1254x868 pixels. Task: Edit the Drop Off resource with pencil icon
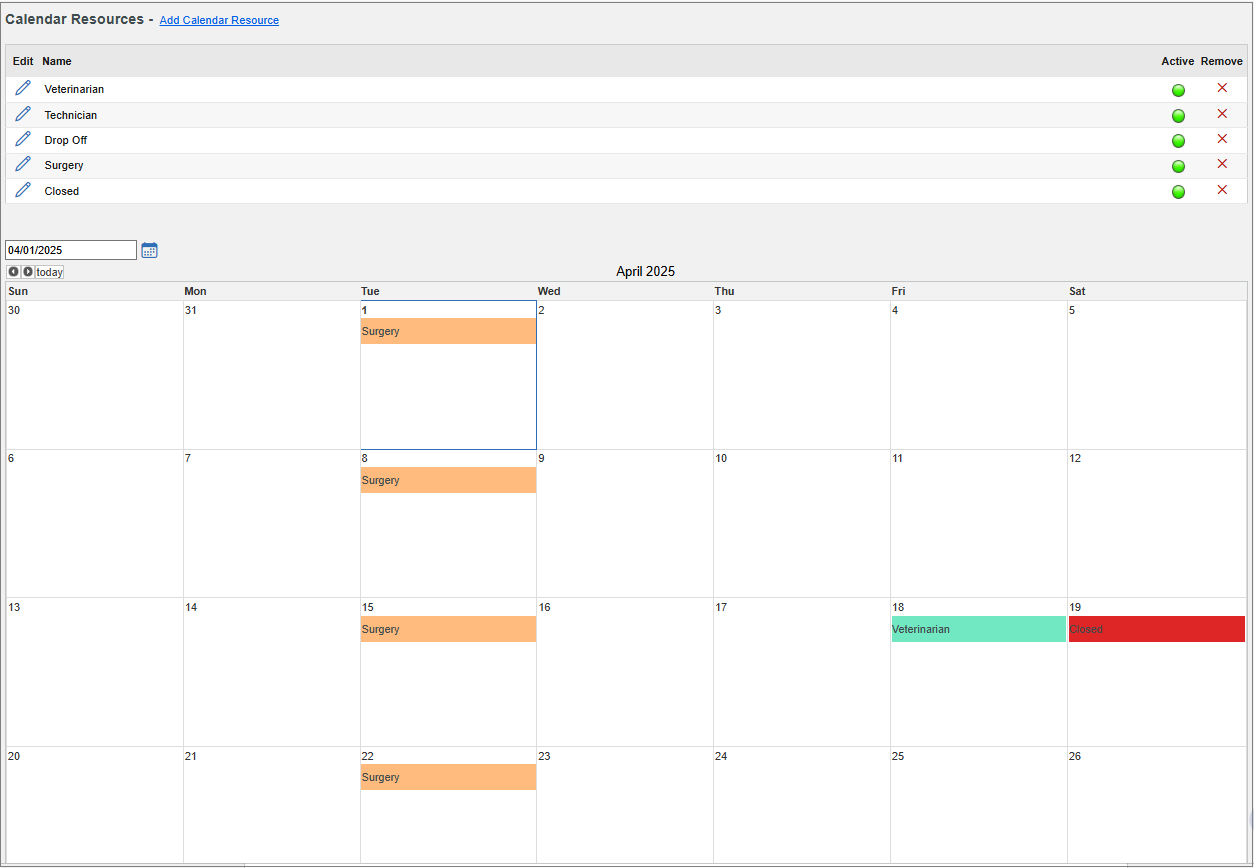[23, 139]
